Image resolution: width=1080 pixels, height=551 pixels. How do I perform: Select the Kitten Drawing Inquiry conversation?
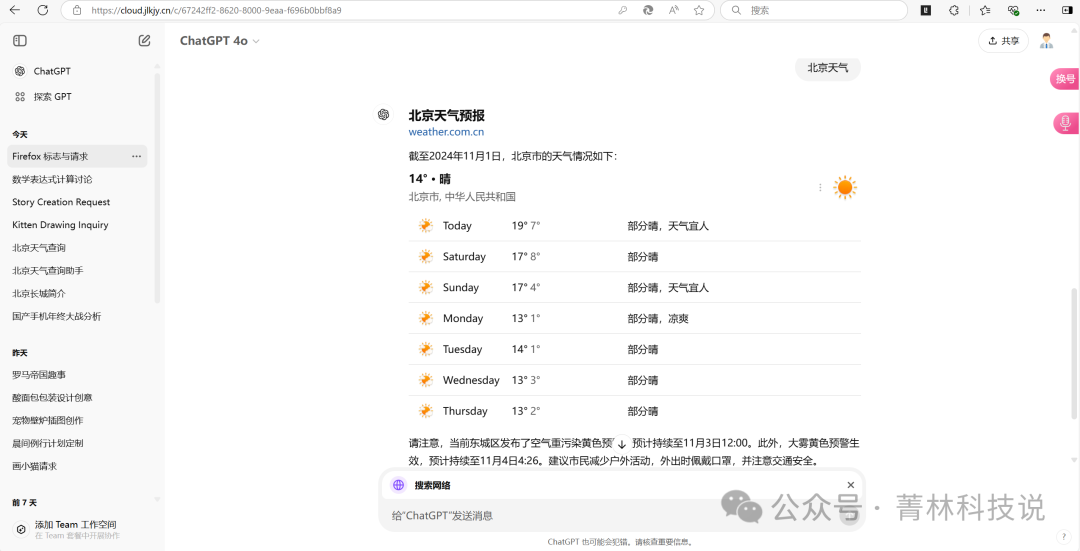pos(60,225)
